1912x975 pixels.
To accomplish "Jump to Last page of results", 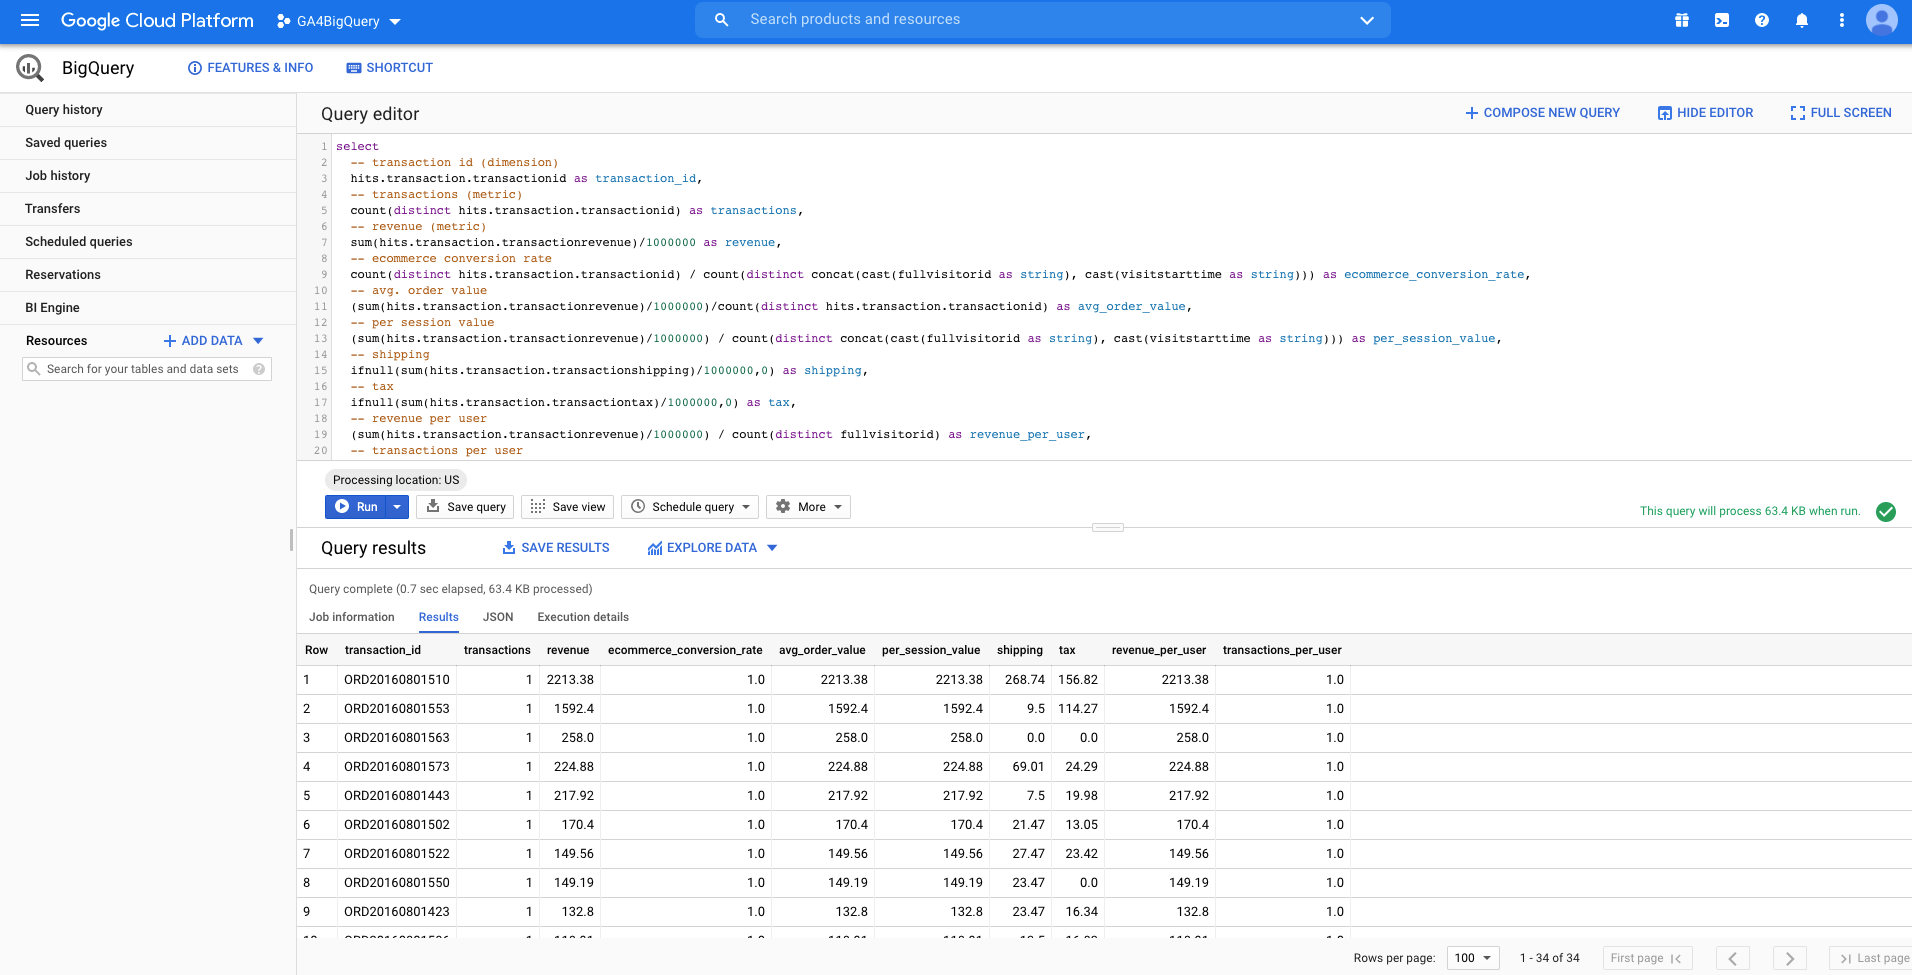I will (1873, 958).
